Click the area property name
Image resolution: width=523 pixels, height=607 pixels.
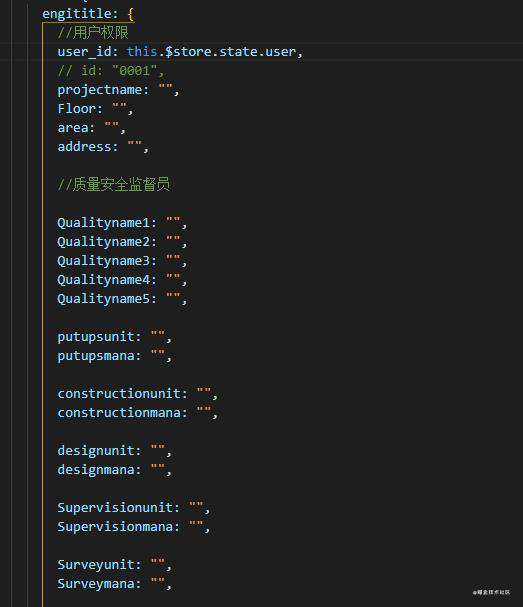pyautogui.click(x=73, y=128)
